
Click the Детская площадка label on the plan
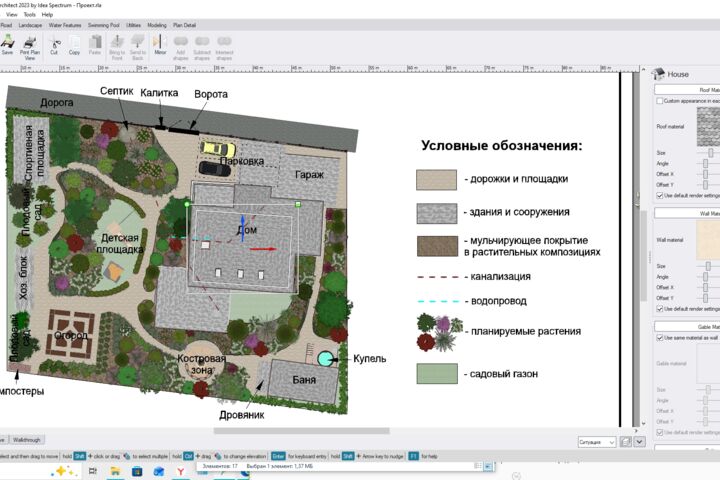[119, 243]
